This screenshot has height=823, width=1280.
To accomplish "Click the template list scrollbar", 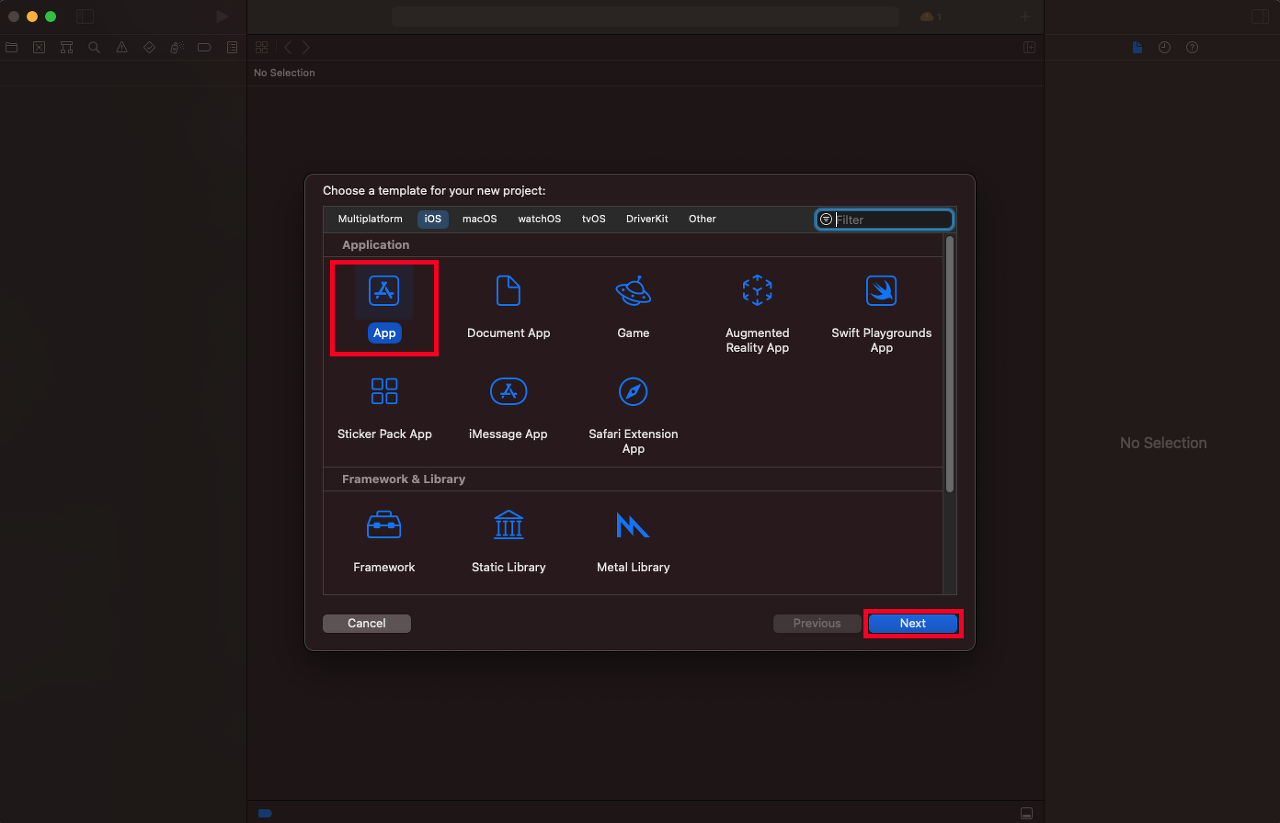I will coord(950,364).
